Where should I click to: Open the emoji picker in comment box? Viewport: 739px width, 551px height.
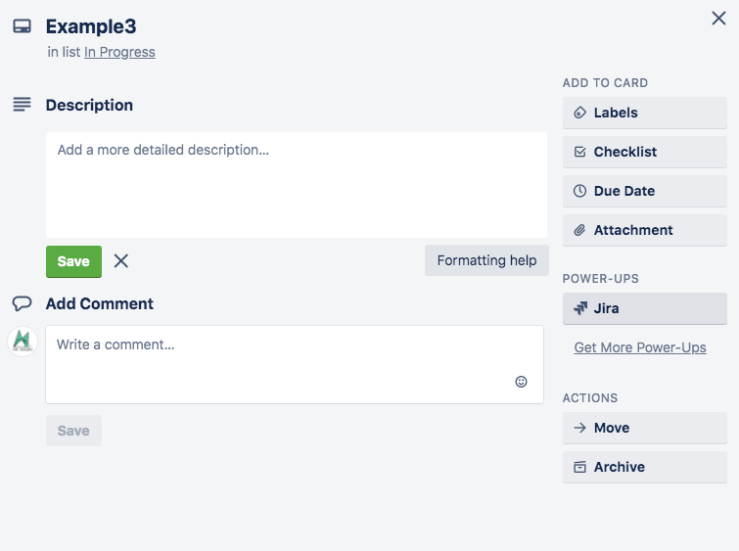(521, 381)
